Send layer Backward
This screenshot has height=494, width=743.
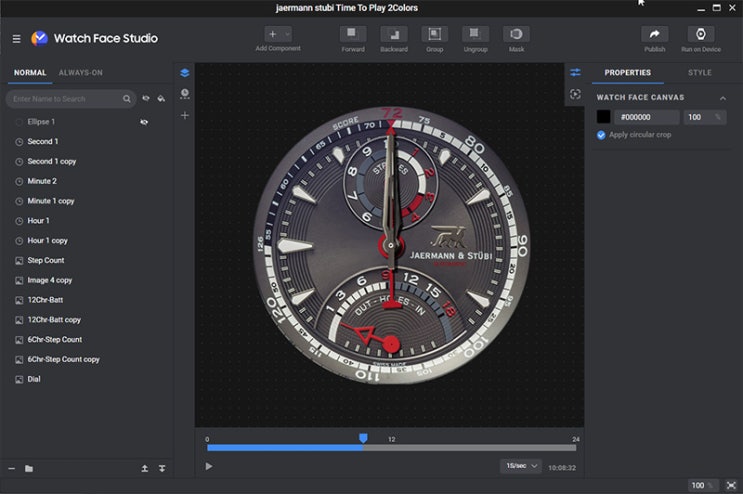point(394,34)
